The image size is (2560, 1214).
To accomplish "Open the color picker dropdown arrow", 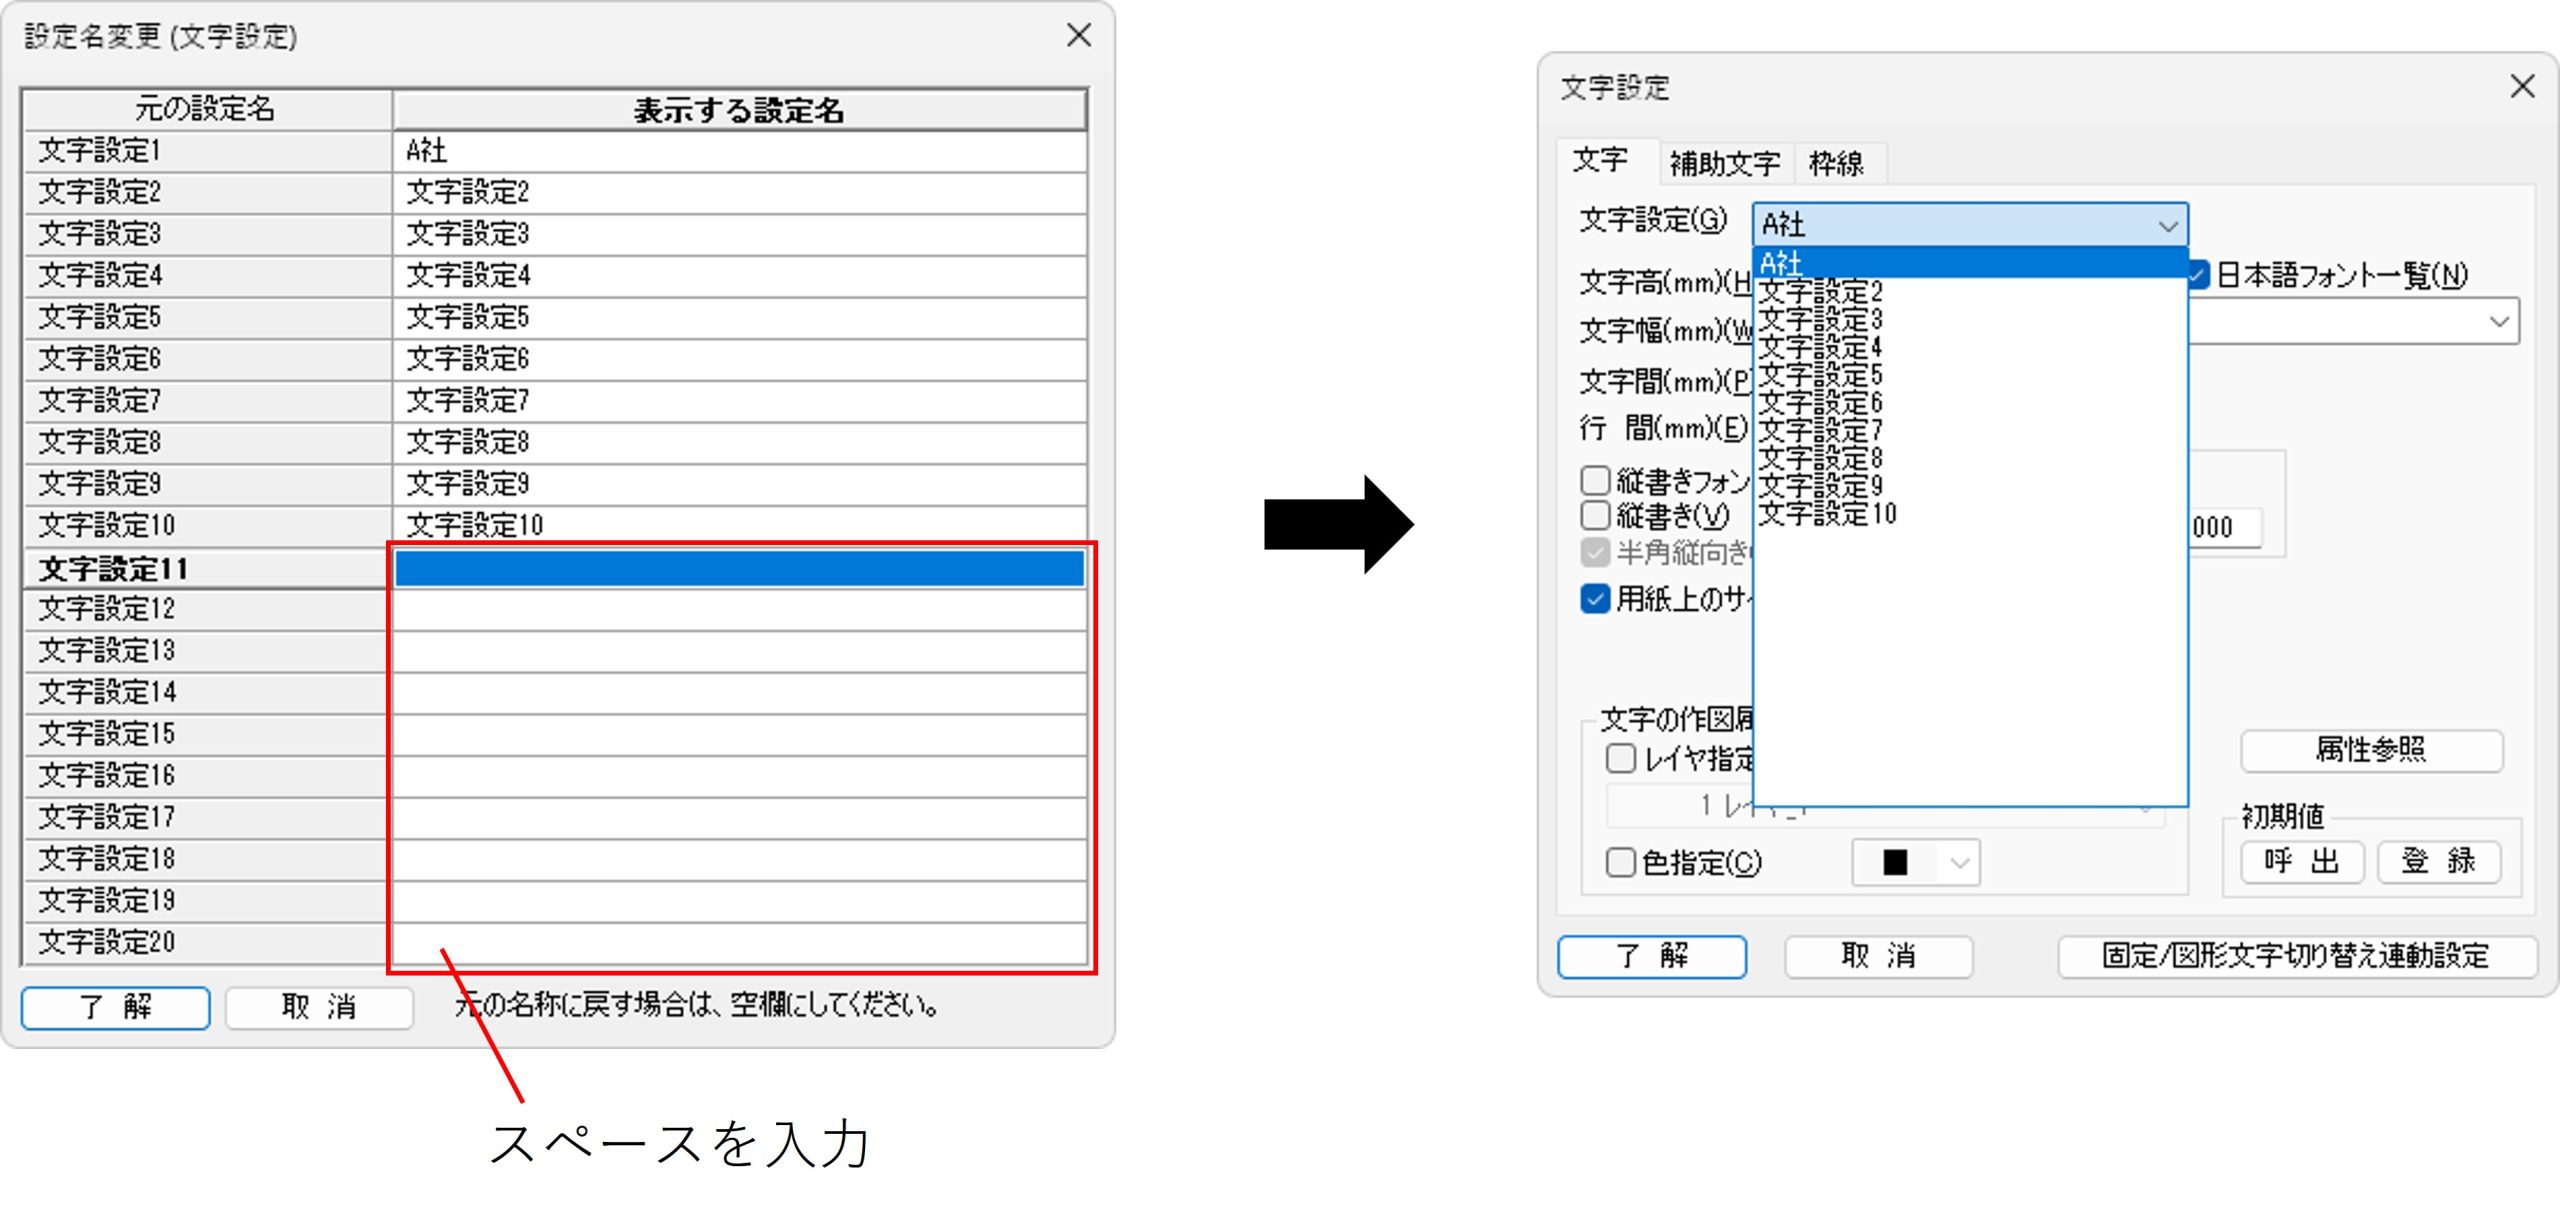I will 1959,863.
